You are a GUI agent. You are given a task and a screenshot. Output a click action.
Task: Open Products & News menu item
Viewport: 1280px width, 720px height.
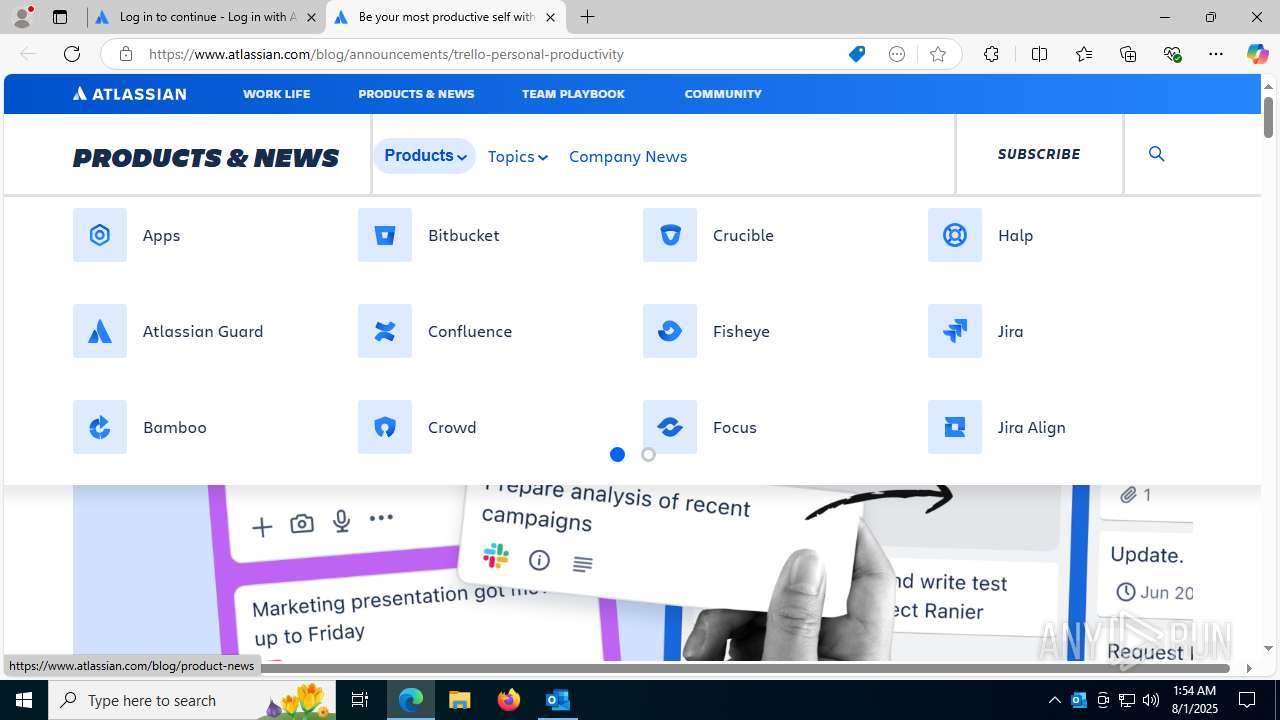(416, 94)
